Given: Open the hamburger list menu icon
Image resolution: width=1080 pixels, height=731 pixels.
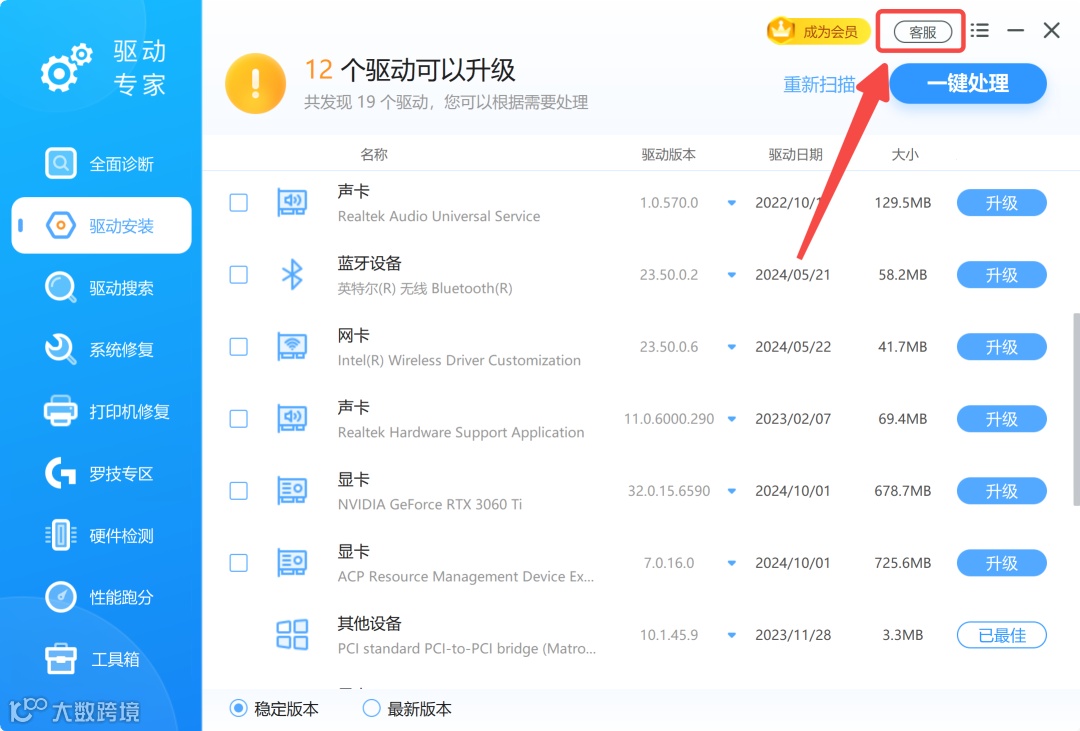Looking at the screenshot, I should pos(979,30).
